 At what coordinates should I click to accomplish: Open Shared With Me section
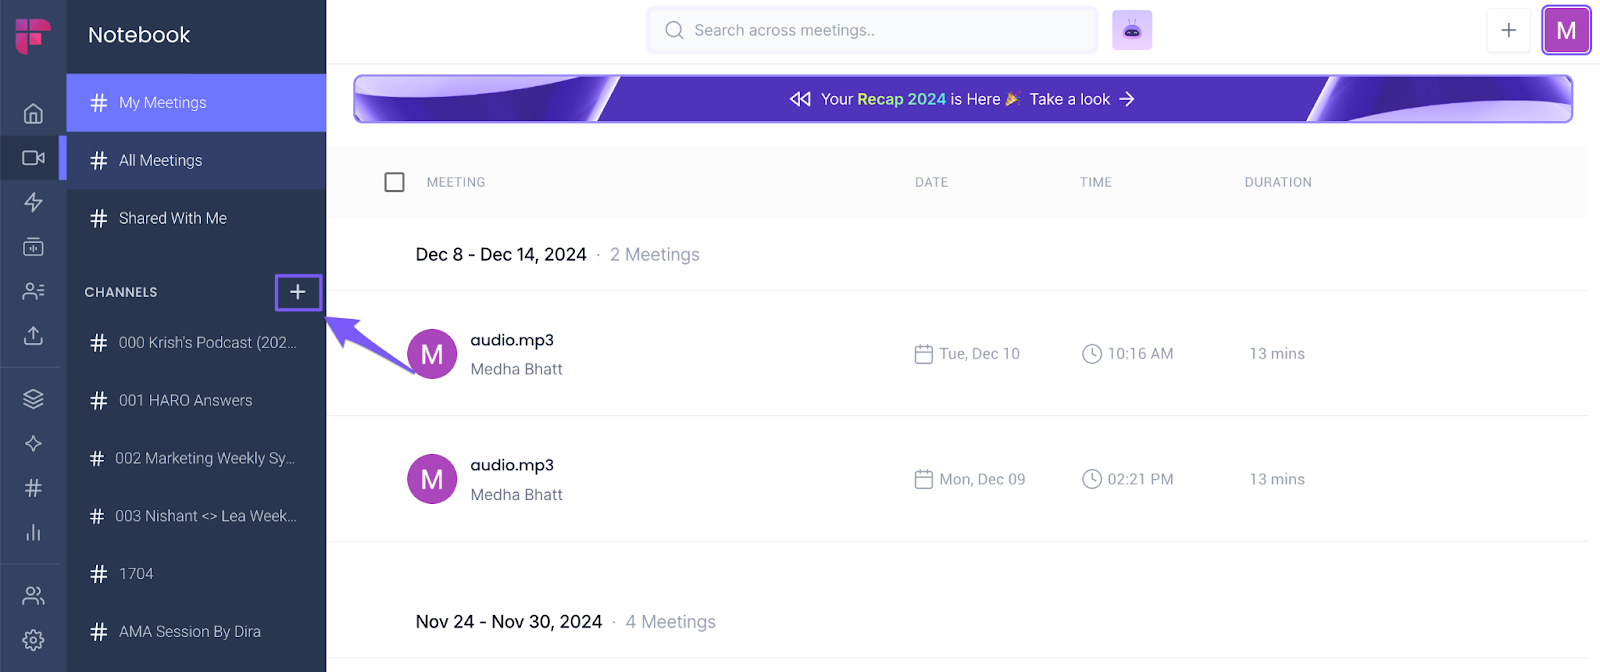point(172,219)
